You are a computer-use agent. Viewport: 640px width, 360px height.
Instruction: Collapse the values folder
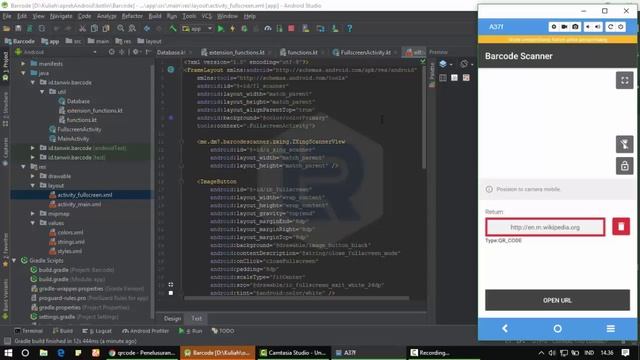coord(33,223)
